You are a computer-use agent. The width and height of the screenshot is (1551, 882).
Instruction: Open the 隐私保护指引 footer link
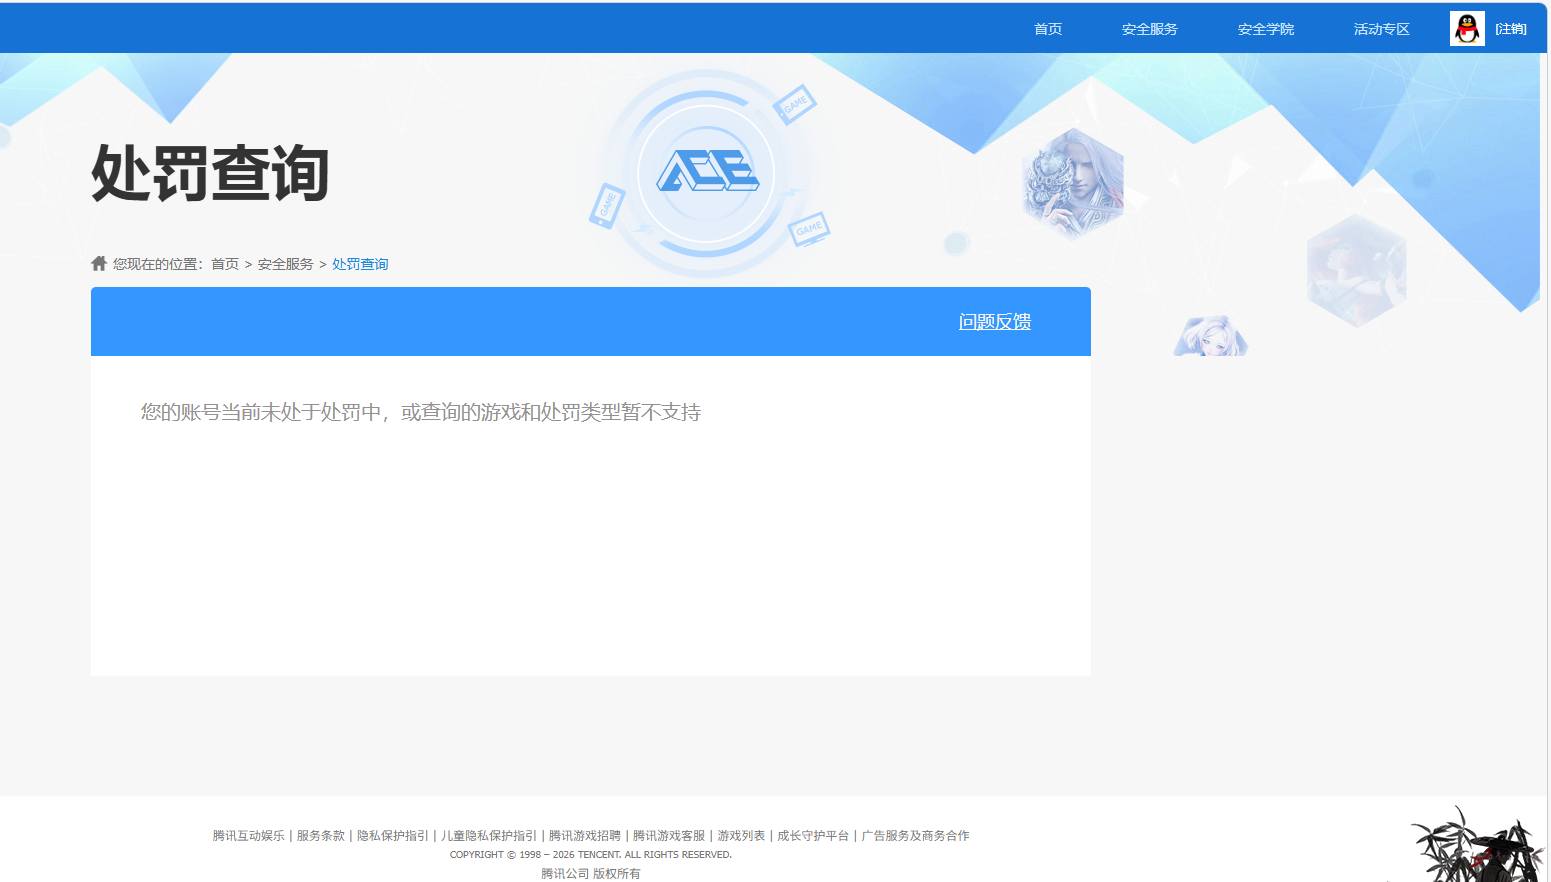click(x=392, y=835)
